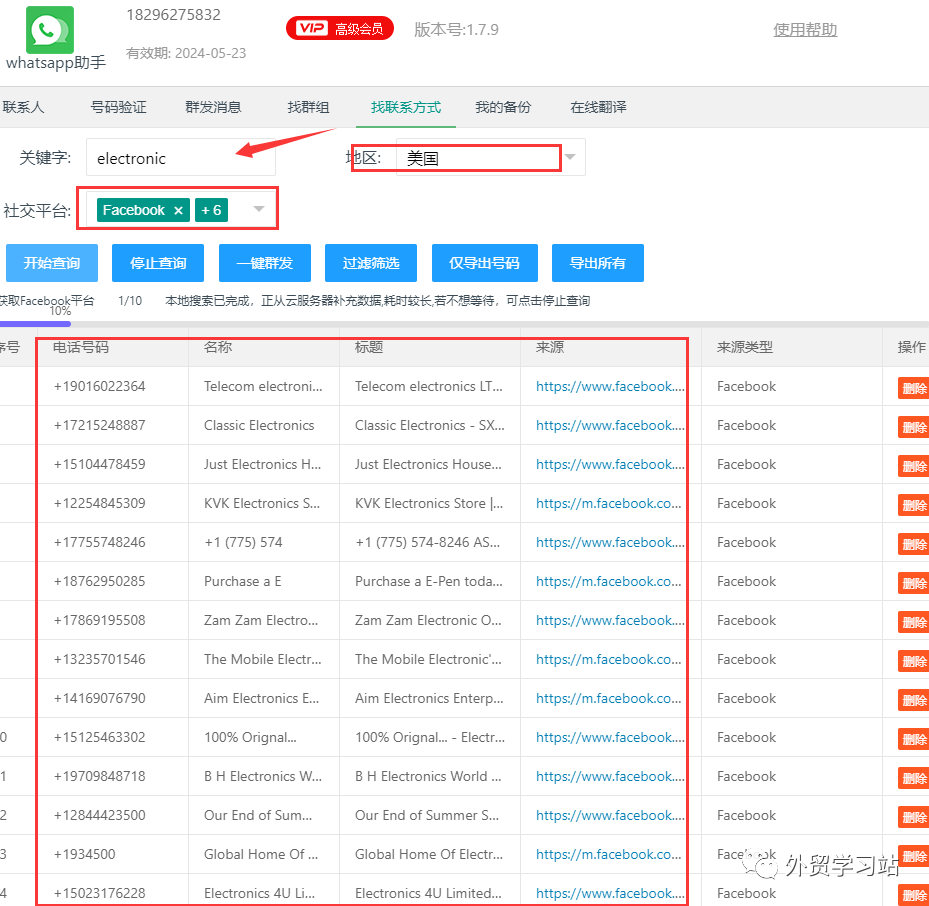The height and width of the screenshot is (906, 929).
Task: Click the 来源 column header
Action: coord(550,347)
